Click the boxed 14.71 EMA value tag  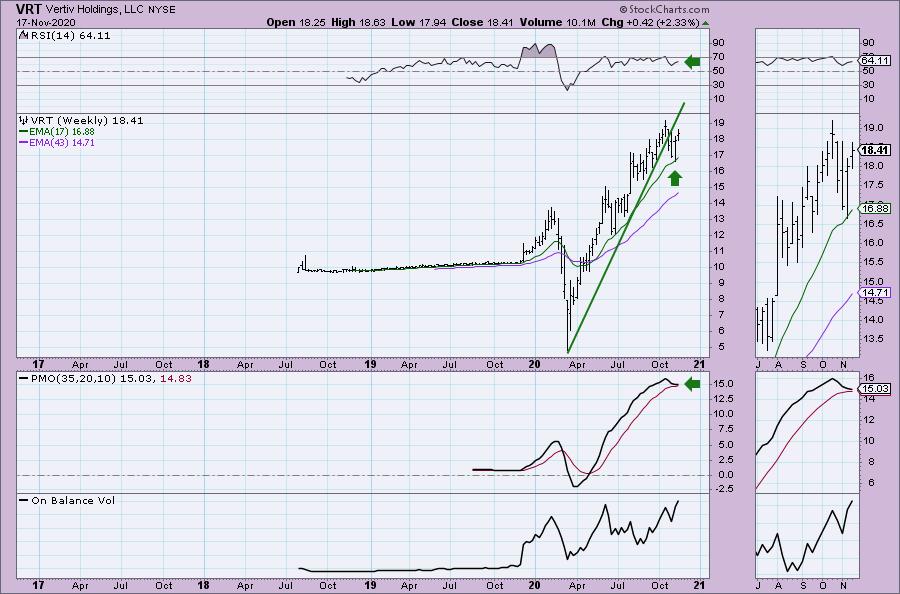pos(875,293)
